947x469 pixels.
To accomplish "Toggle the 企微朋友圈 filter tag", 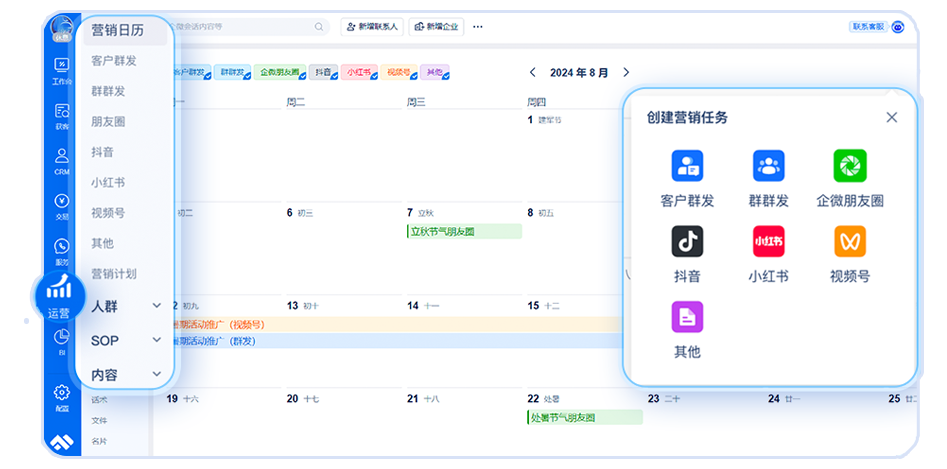I will point(278,72).
